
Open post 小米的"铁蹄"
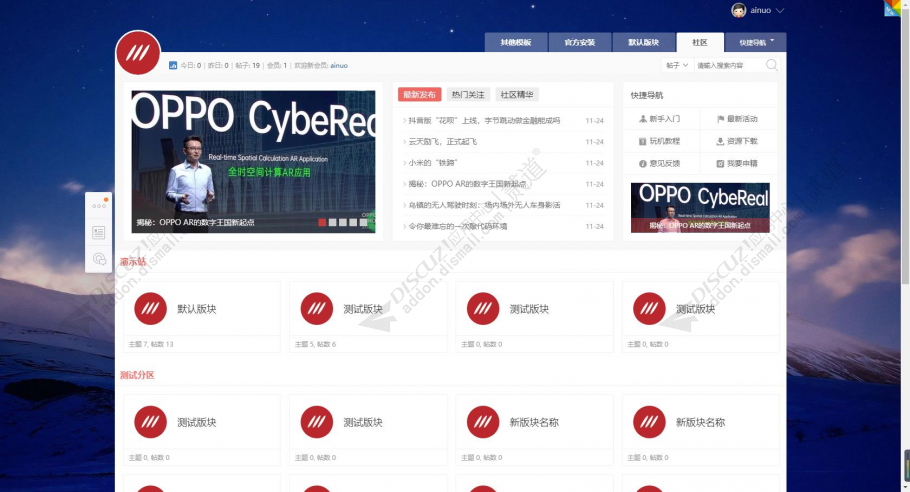tap(433, 163)
